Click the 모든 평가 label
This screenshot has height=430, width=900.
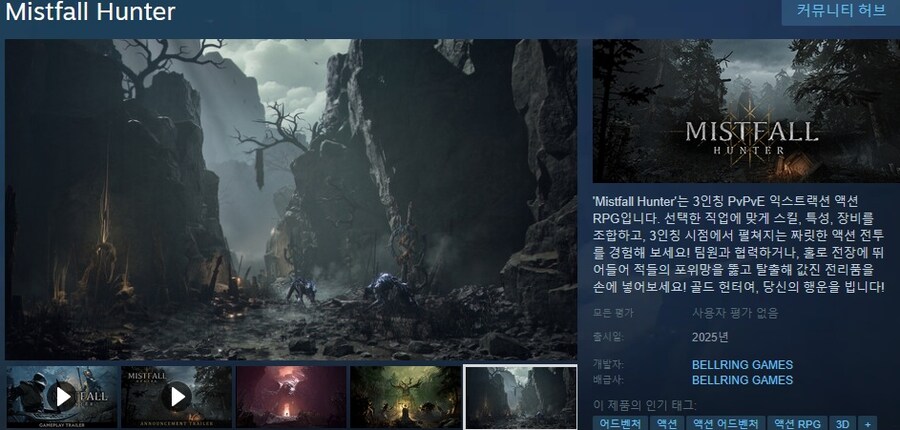pos(613,313)
